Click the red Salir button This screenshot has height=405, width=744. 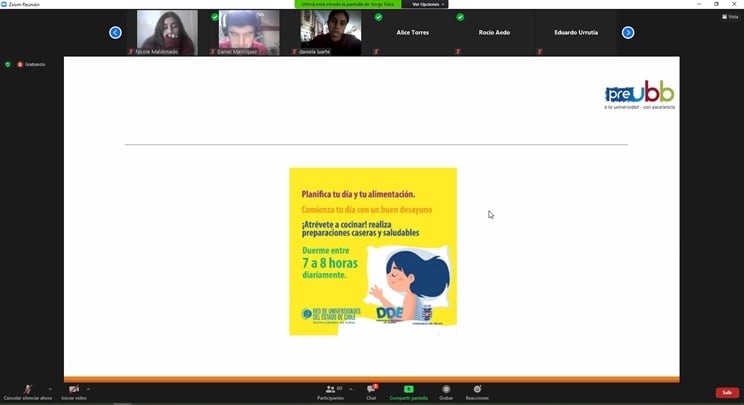pyautogui.click(x=727, y=392)
